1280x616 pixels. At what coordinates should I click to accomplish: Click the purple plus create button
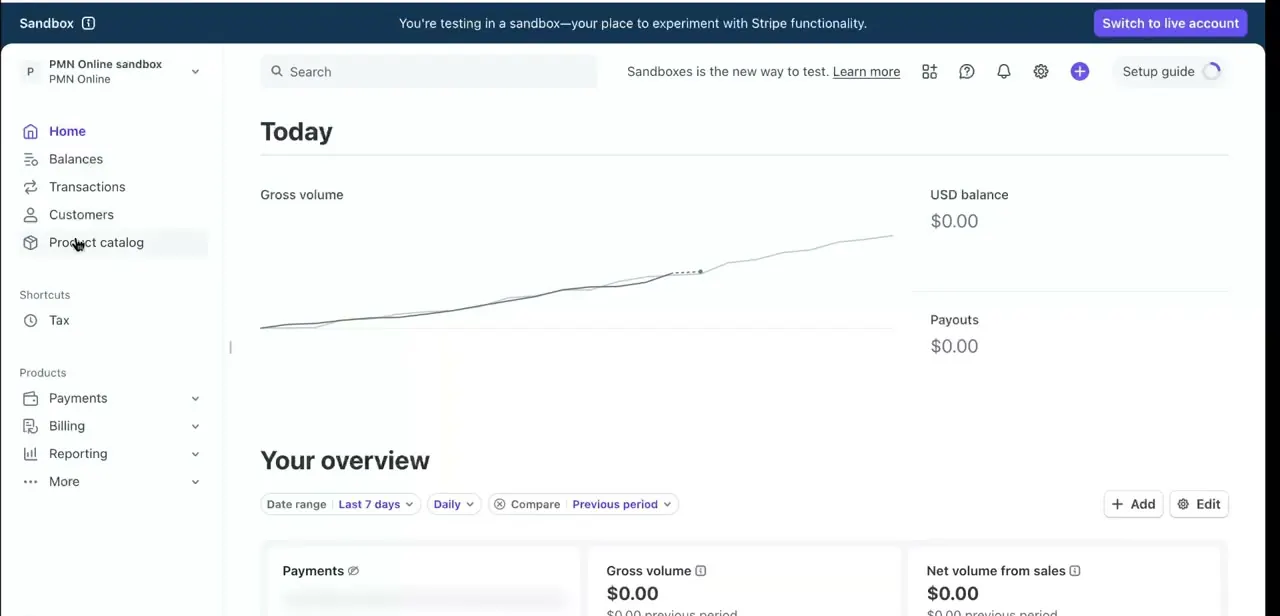pyautogui.click(x=1079, y=71)
